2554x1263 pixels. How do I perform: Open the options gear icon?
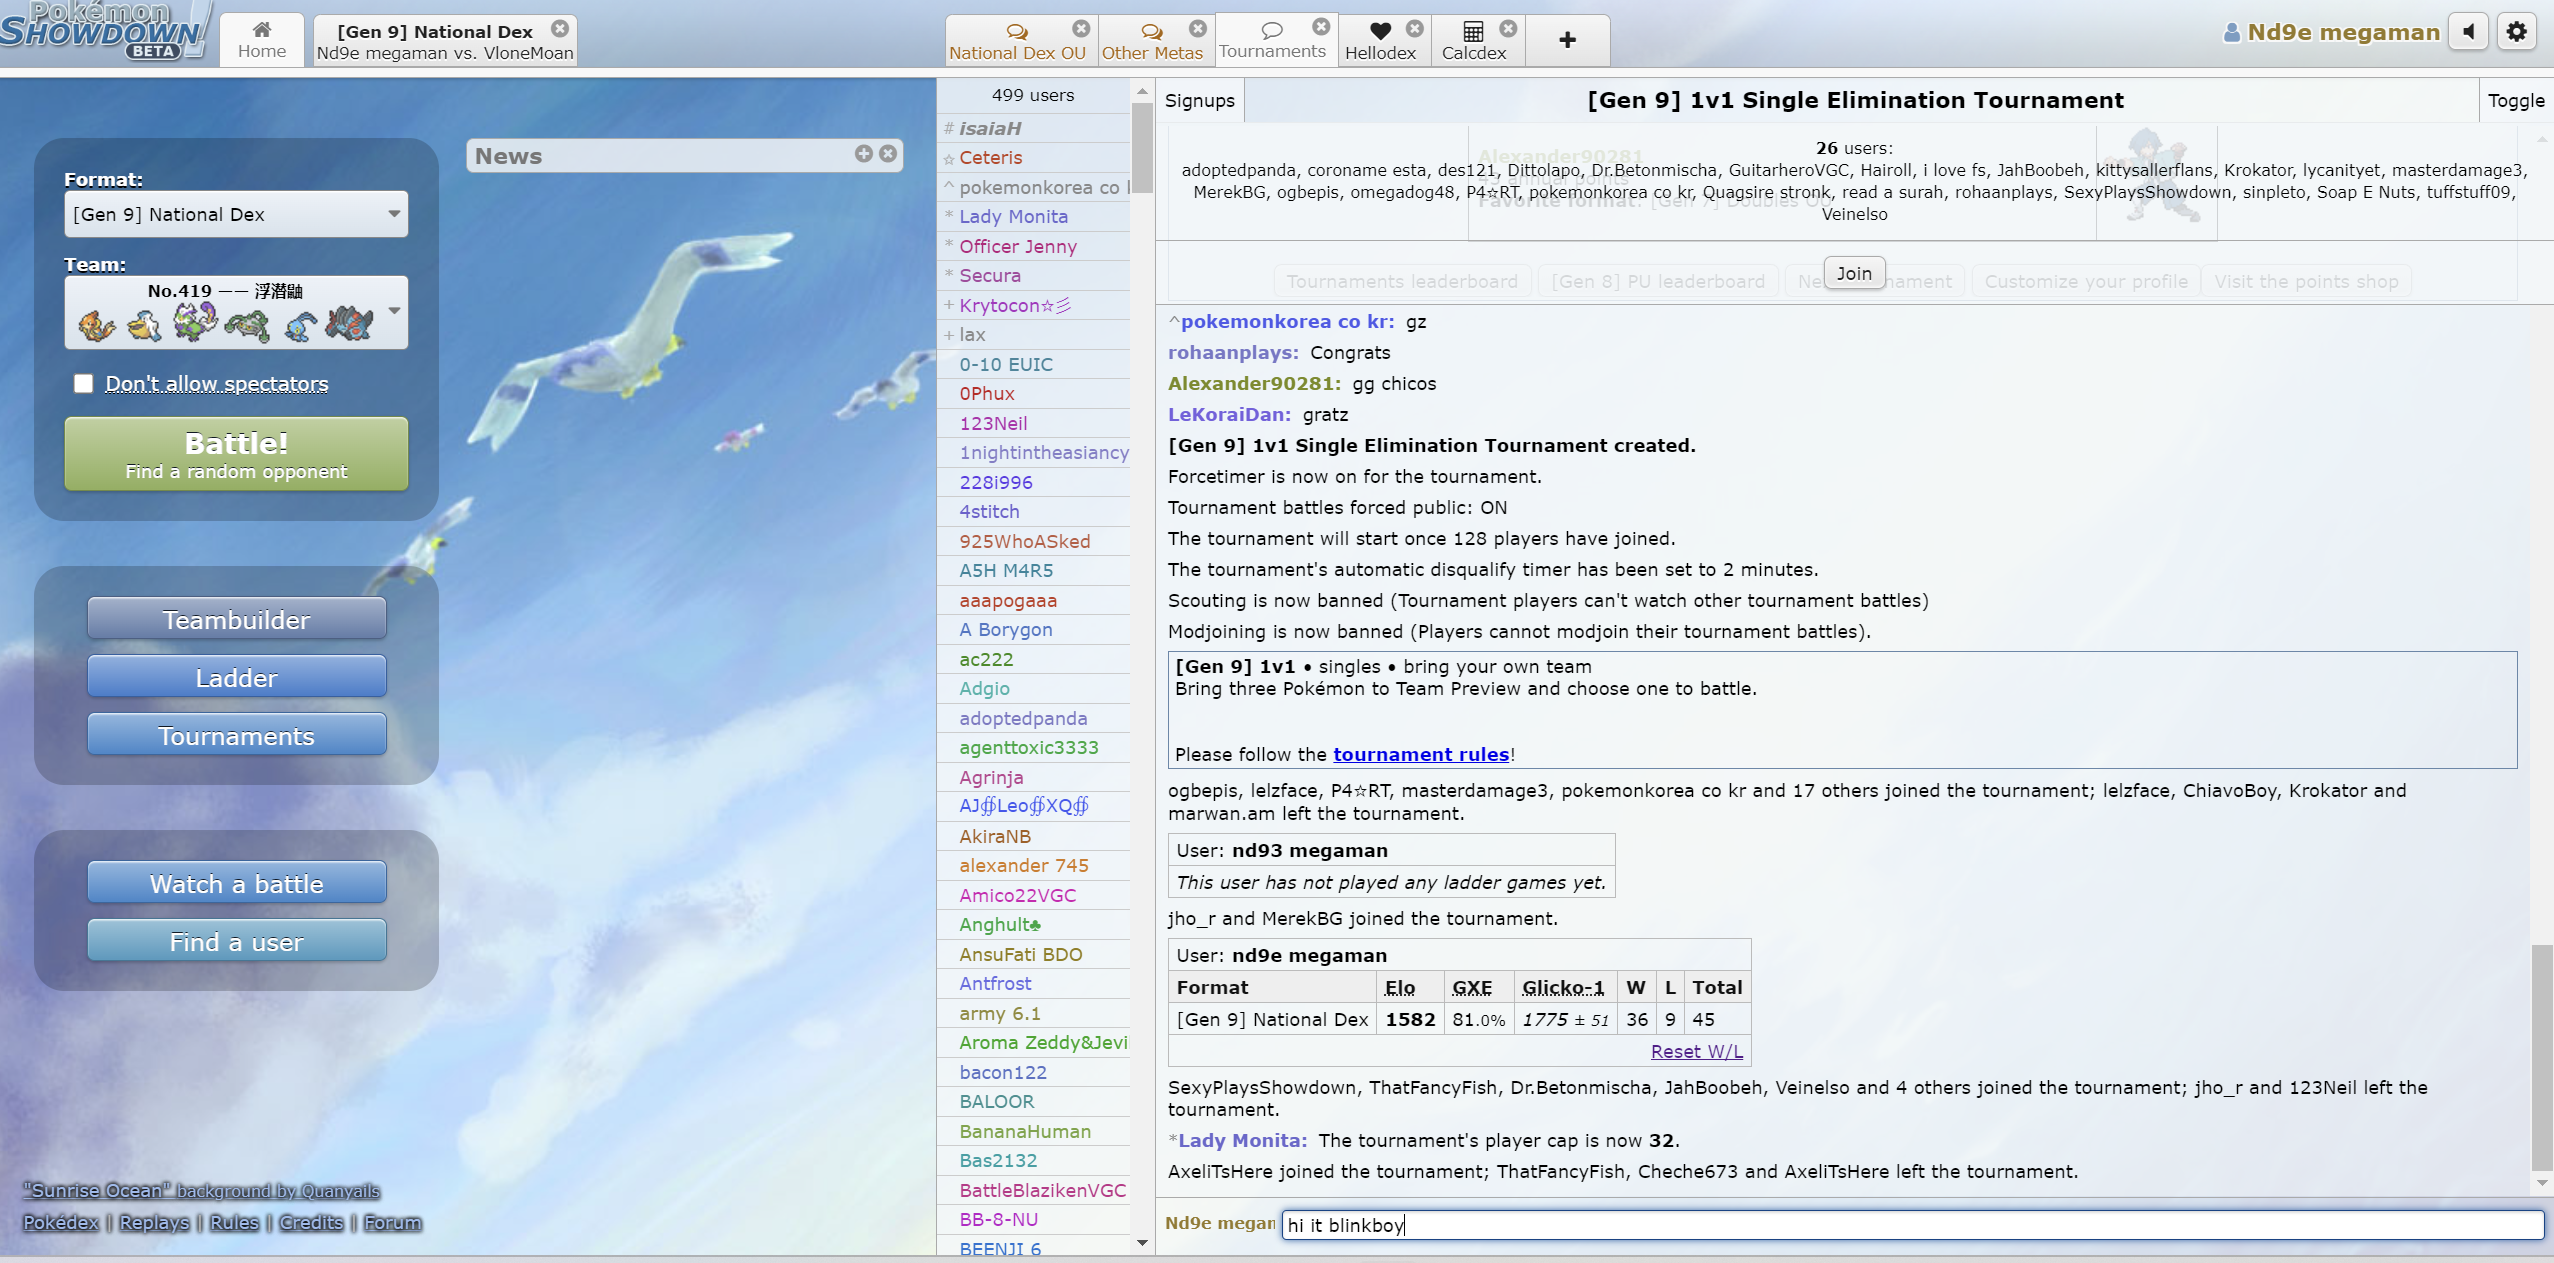[x=2517, y=32]
